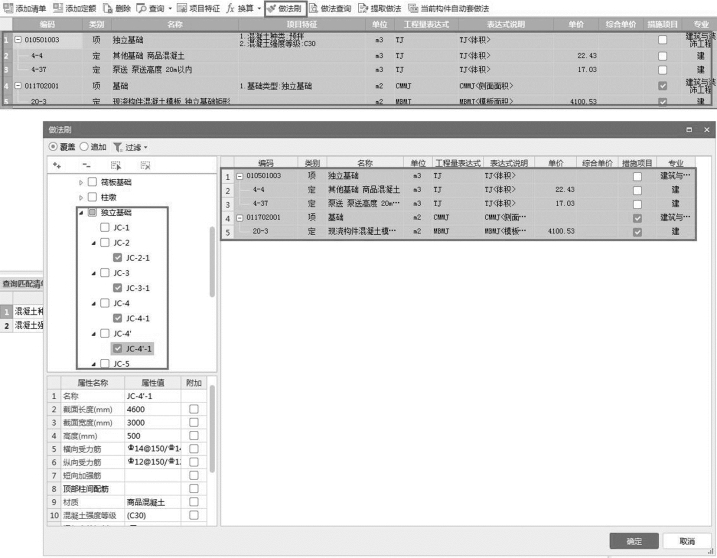Click the property list vertical scrollbar

[x=212, y=428]
